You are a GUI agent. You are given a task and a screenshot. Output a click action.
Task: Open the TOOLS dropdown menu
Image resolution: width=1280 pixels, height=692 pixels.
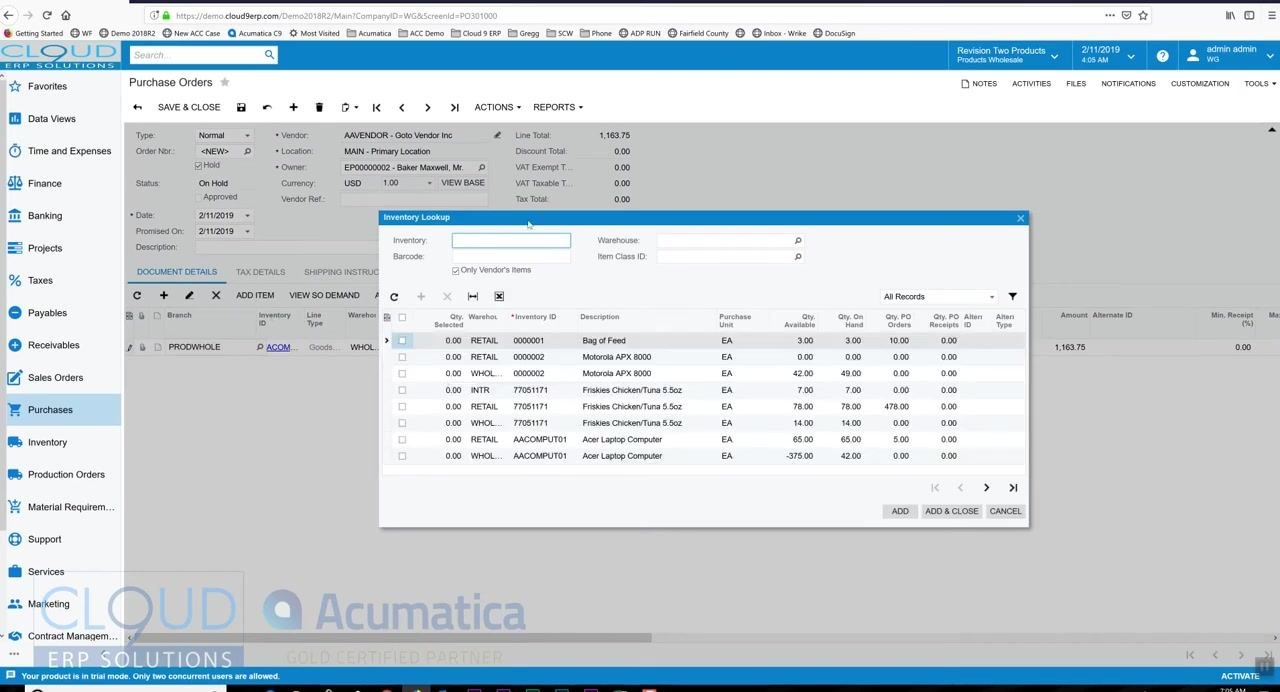coord(1260,84)
